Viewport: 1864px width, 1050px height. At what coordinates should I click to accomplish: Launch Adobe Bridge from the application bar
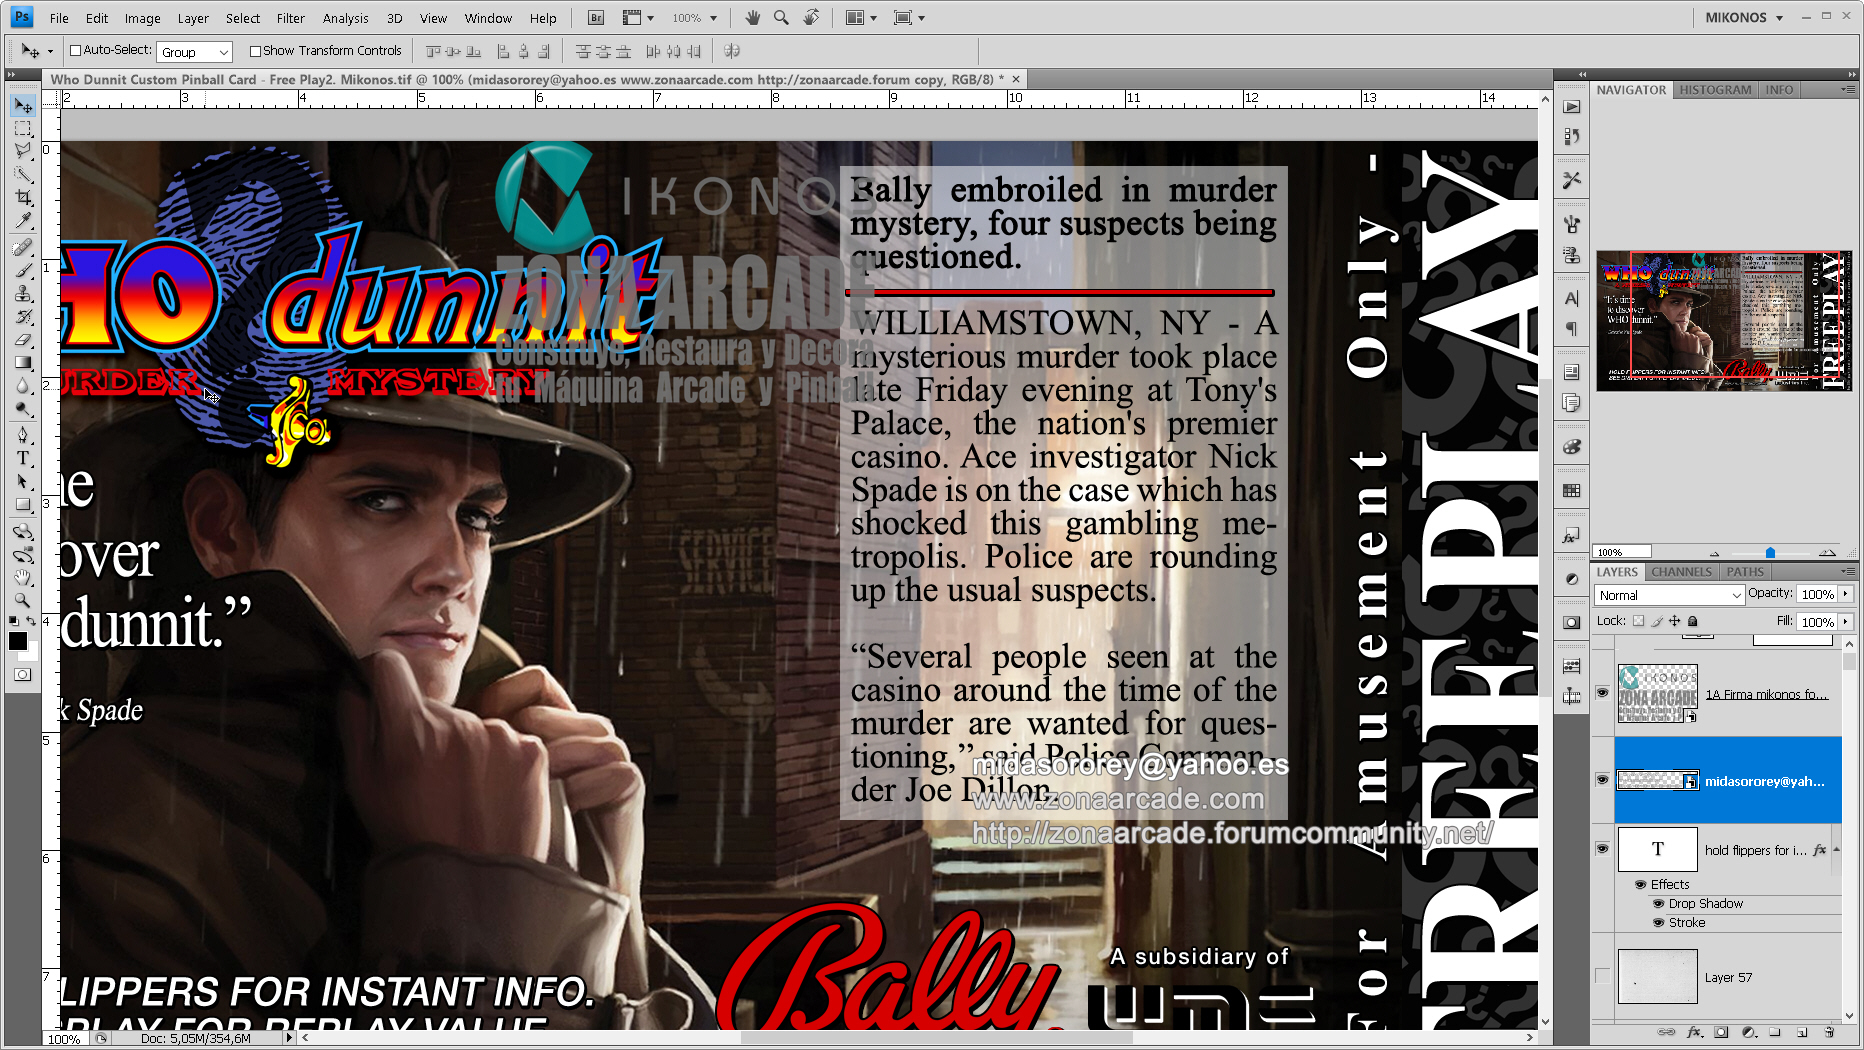point(596,18)
